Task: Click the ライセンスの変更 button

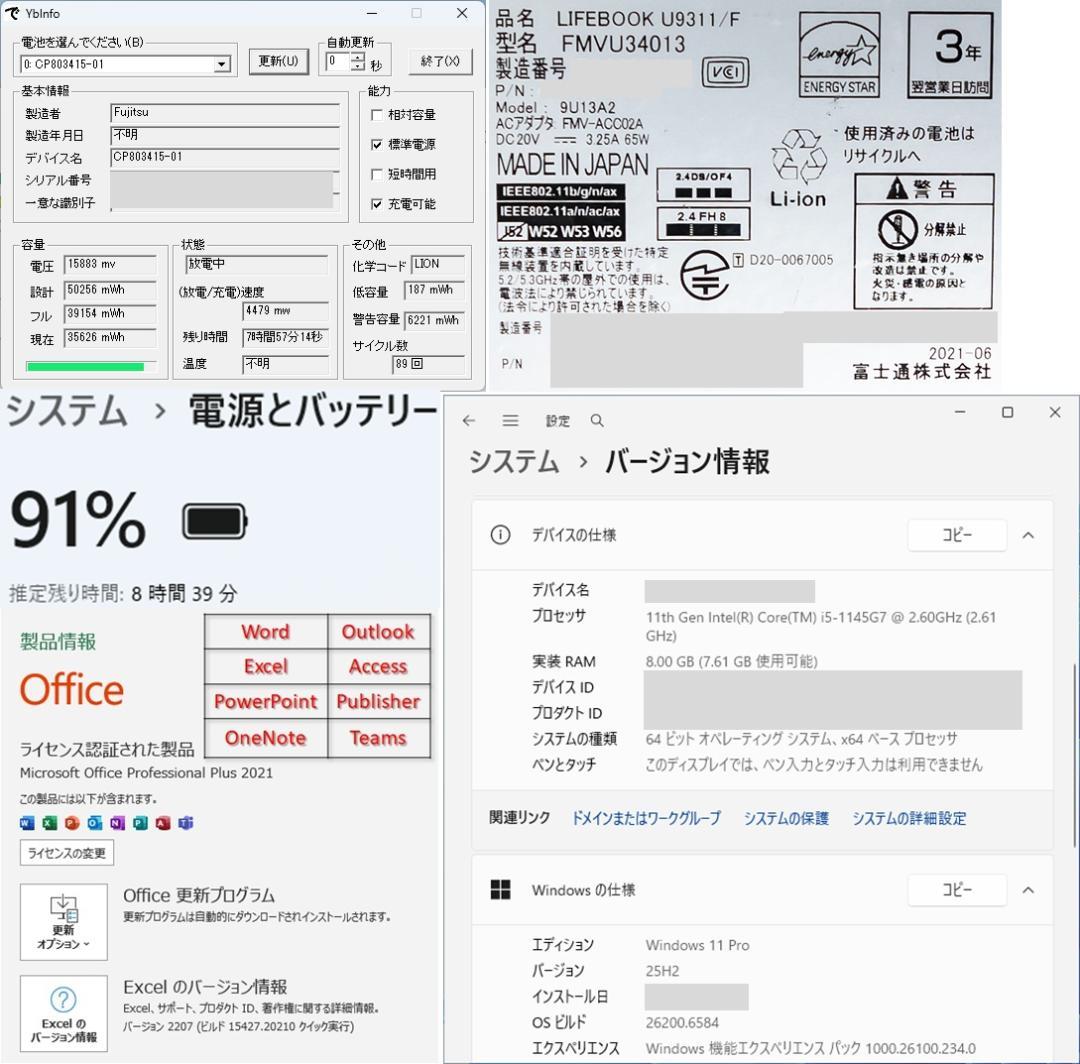Action: tap(67, 853)
